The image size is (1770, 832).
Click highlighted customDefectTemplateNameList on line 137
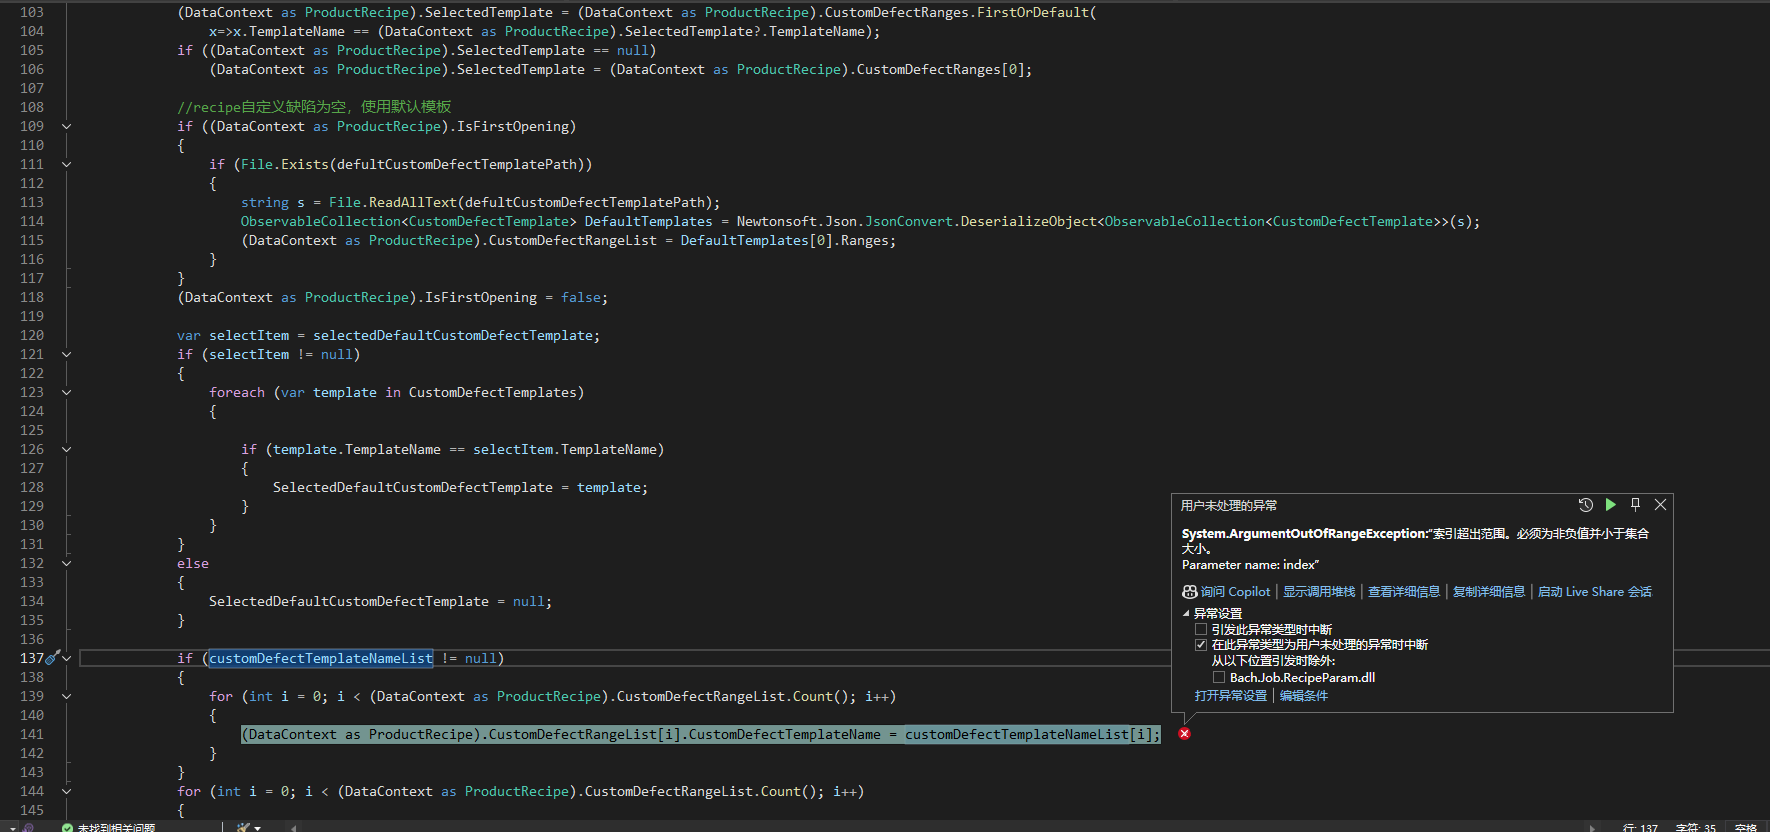click(321, 658)
